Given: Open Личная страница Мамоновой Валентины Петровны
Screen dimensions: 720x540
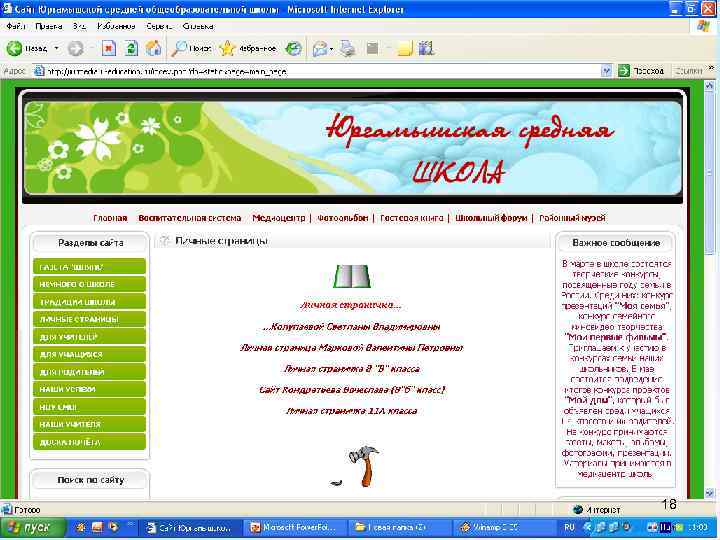Looking at the screenshot, I should click(x=352, y=348).
